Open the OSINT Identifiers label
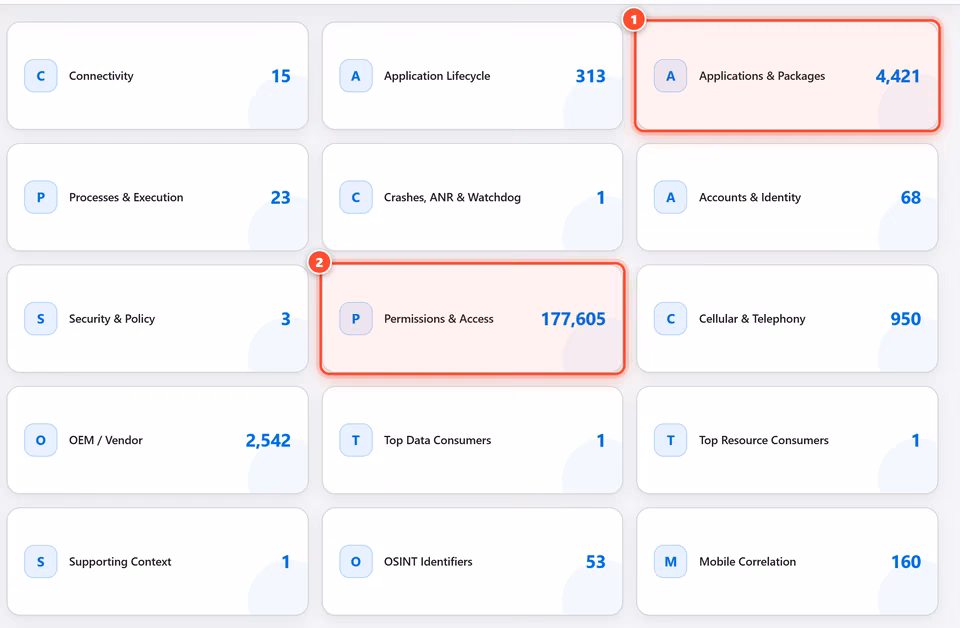The height and width of the screenshot is (628, 960). point(428,561)
